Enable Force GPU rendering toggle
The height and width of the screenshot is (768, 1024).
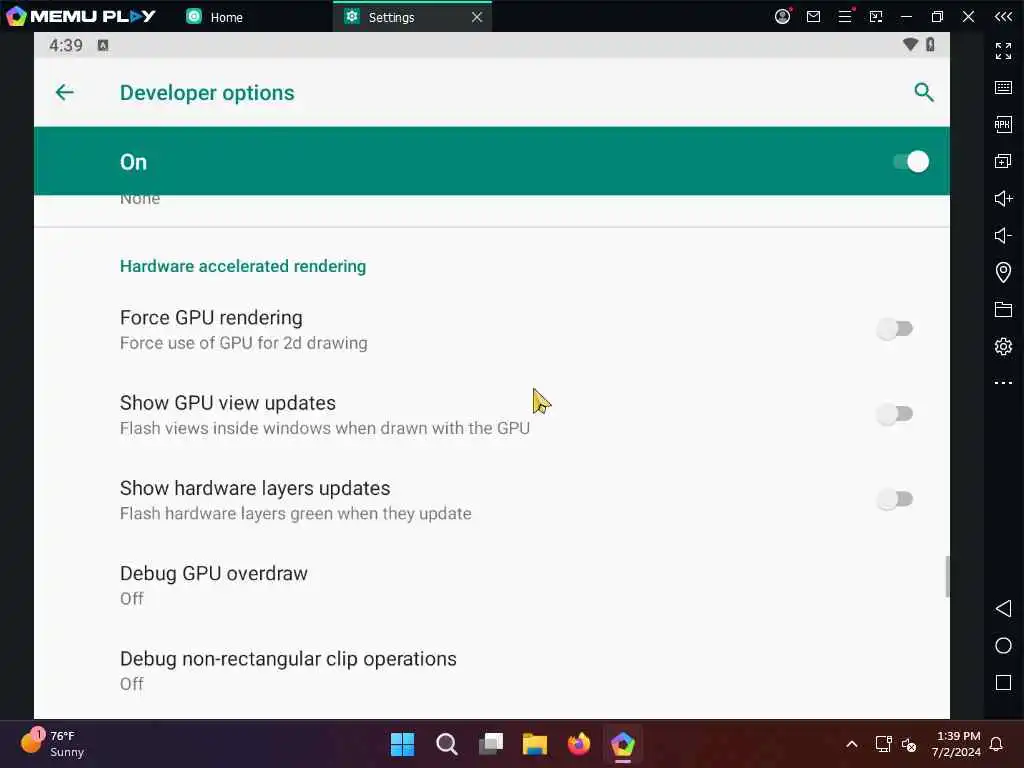tap(894, 329)
